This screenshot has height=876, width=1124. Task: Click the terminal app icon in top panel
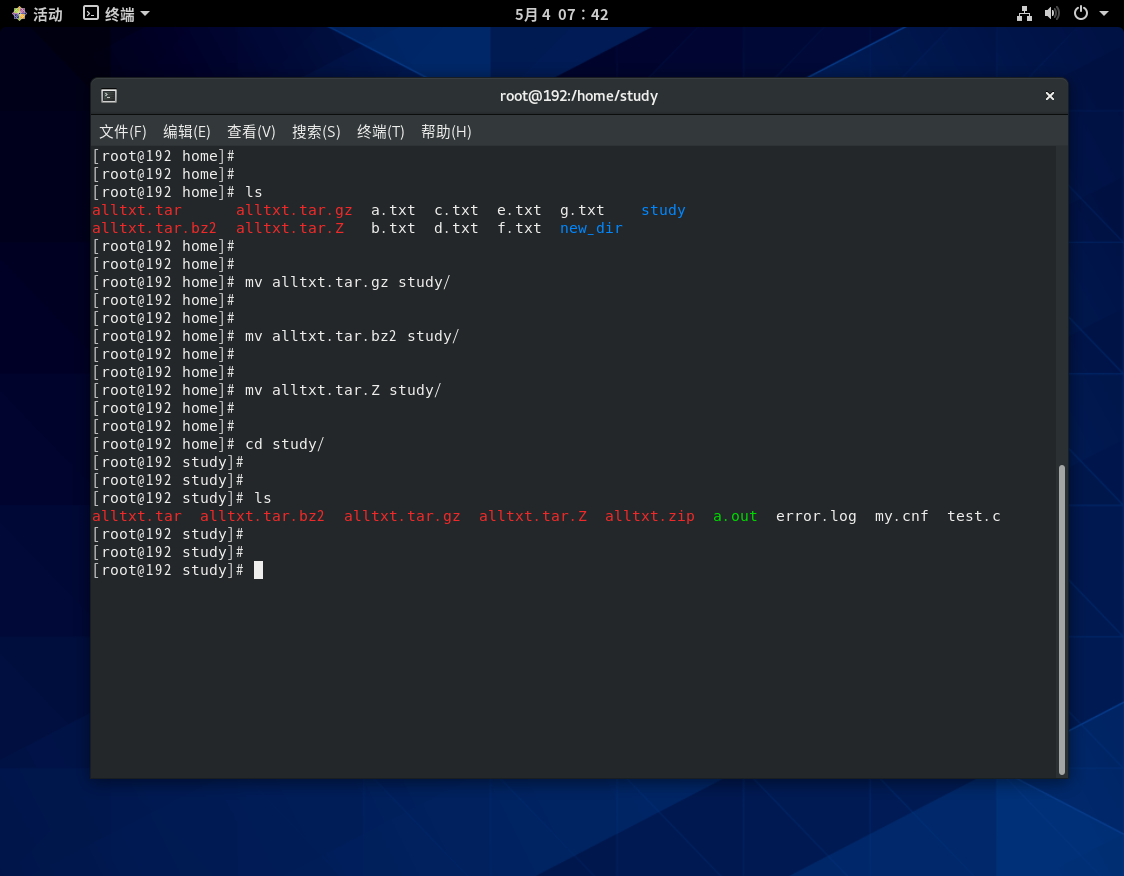tap(91, 14)
